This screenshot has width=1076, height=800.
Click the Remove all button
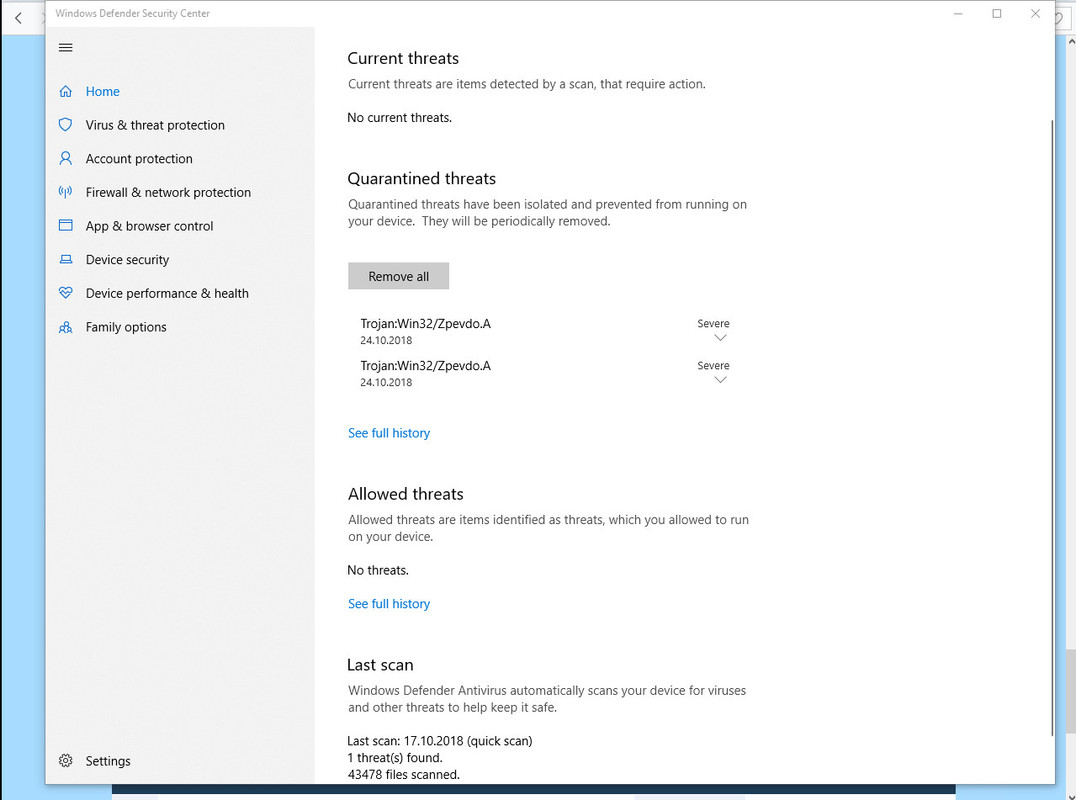[x=399, y=276]
